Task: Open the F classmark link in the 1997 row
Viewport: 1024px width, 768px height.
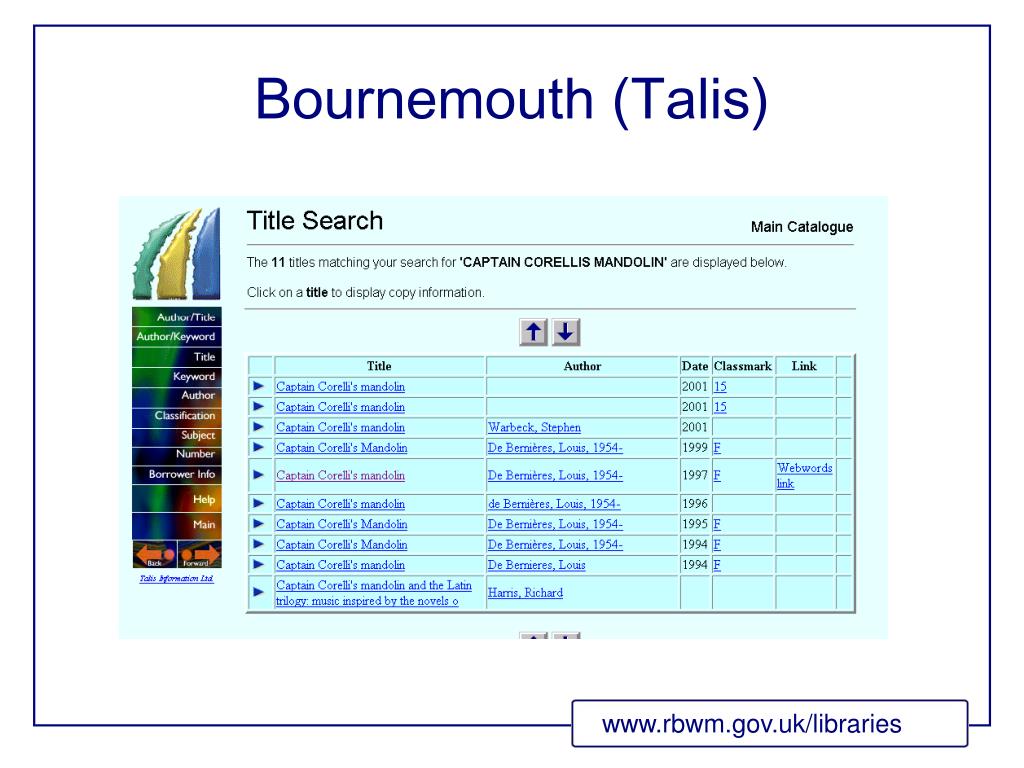Action: (x=717, y=475)
